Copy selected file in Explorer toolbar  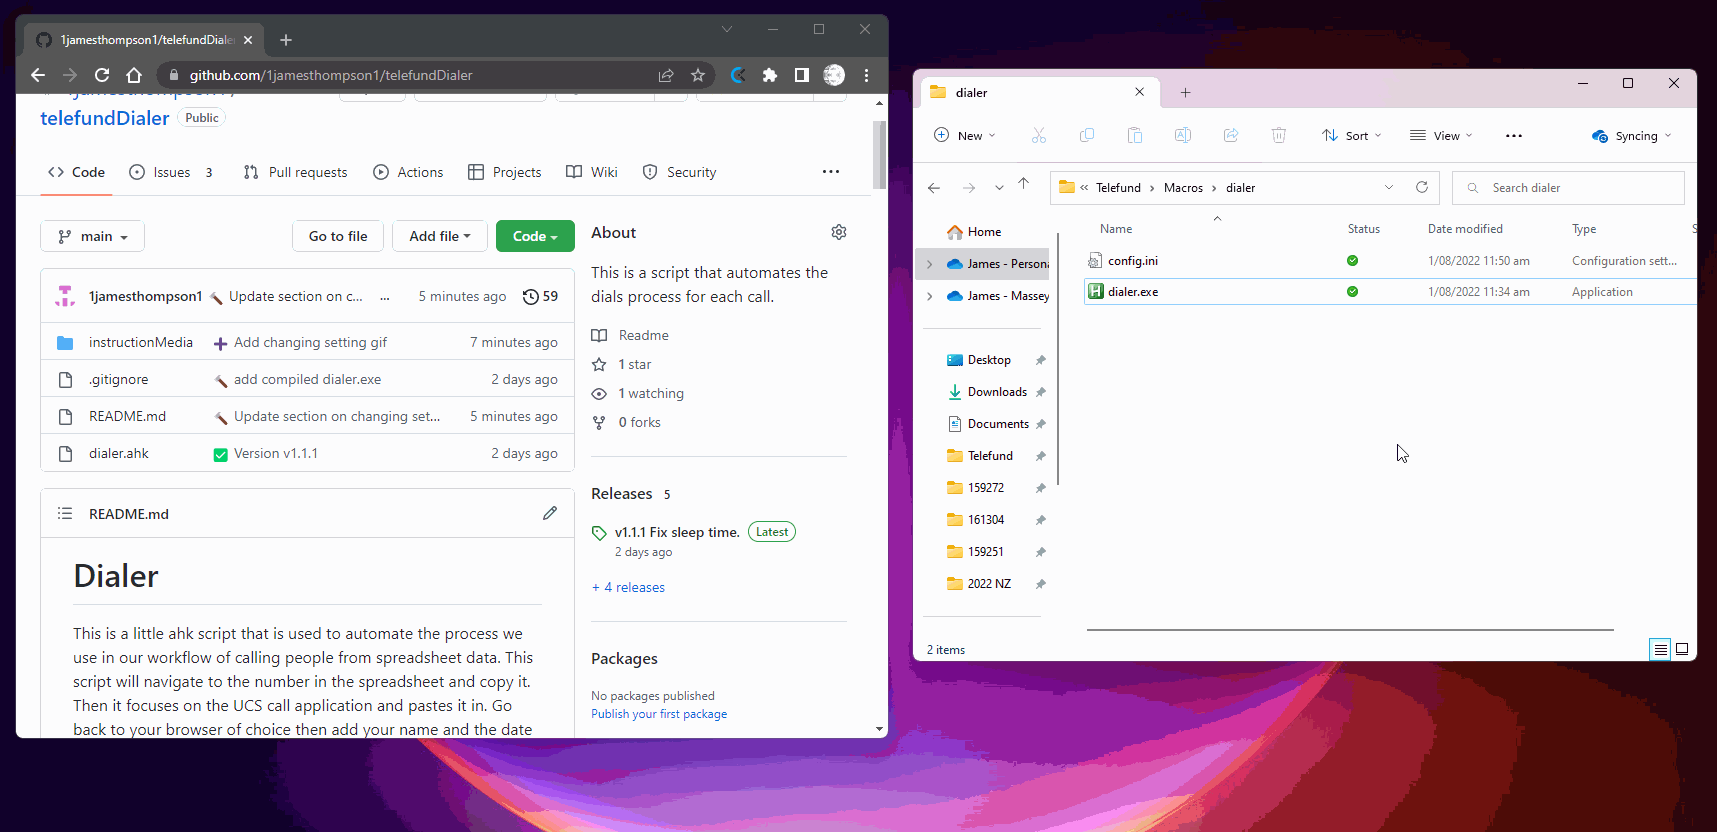(1087, 135)
